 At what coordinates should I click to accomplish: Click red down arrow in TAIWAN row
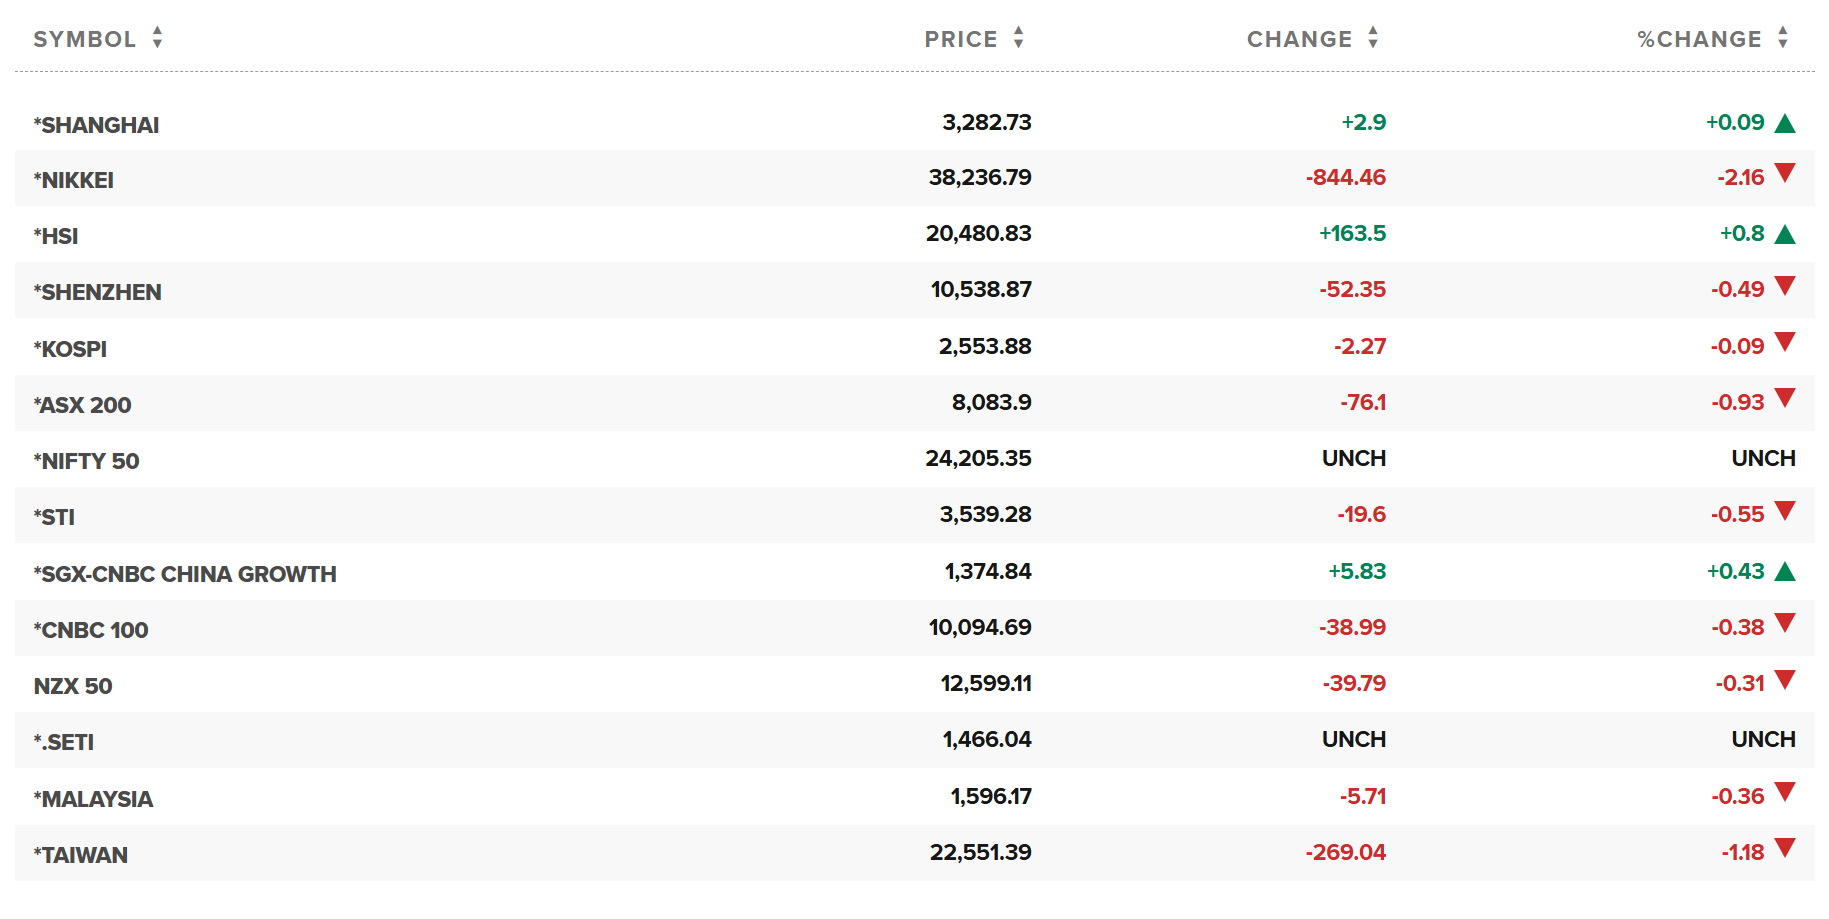pos(1785,849)
